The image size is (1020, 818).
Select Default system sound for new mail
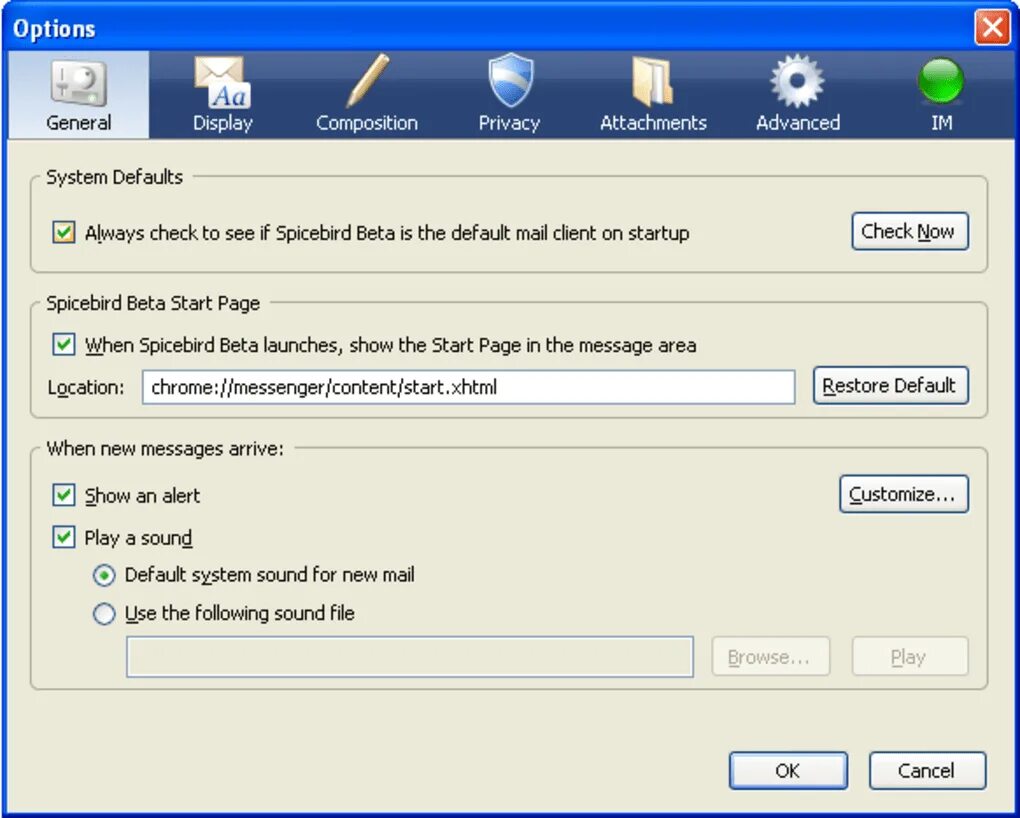click(104, 575)
